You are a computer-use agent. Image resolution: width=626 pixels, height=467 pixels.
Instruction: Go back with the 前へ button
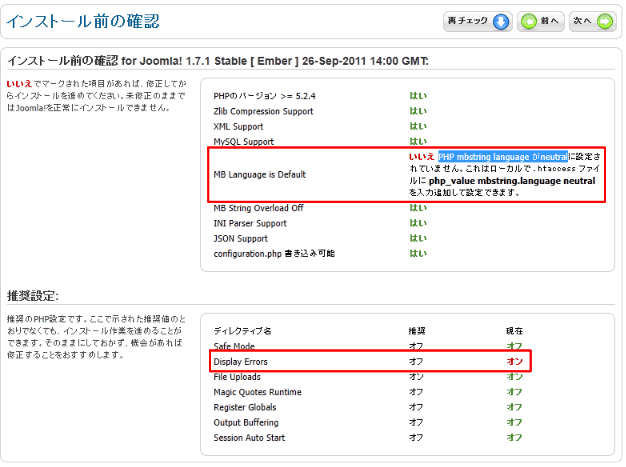[x=541, y=21]
